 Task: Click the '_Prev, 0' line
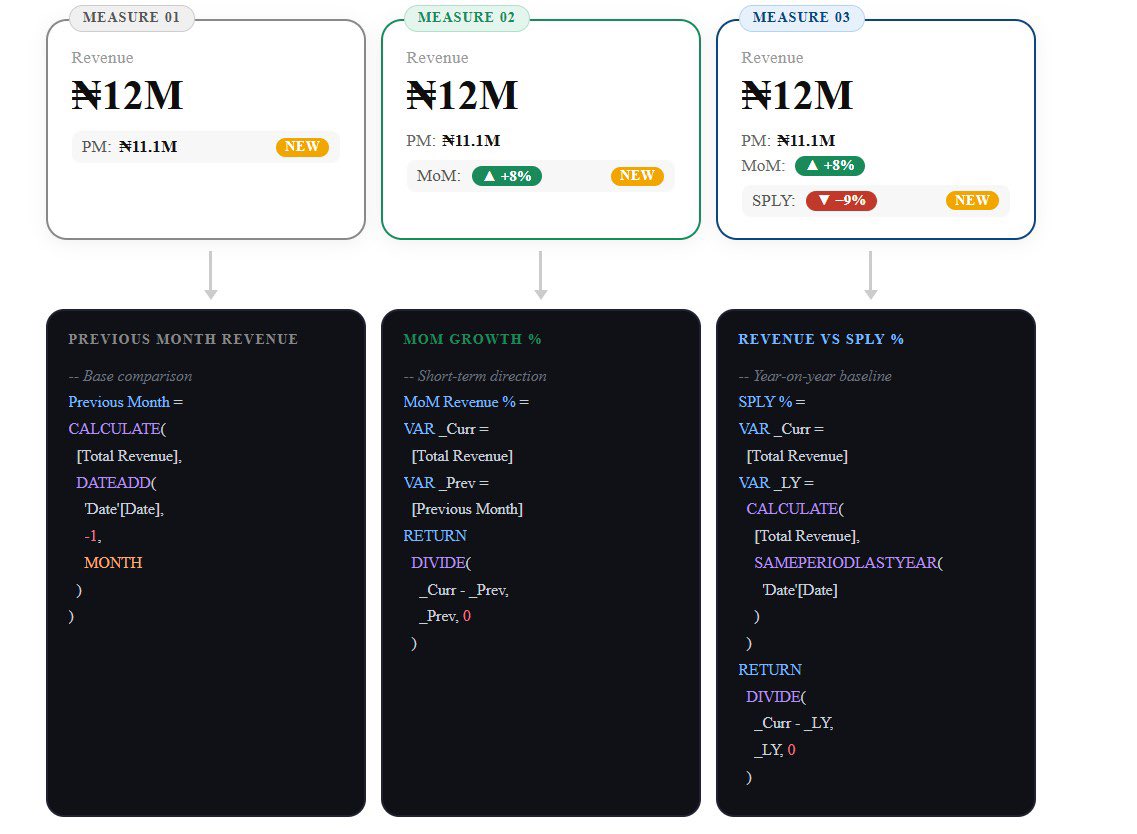point(445,616)
